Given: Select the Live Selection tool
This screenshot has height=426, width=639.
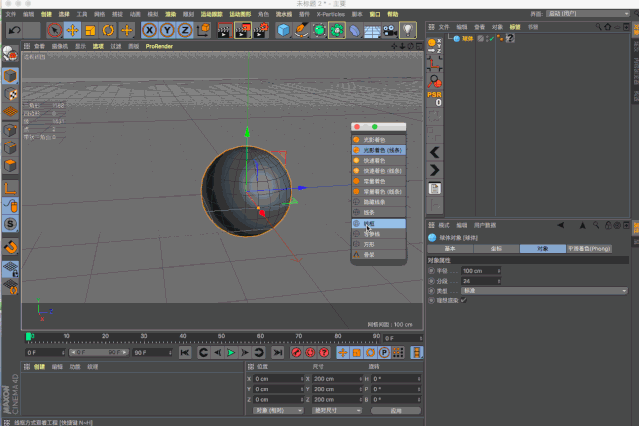Looking at the screenshot, I should 55,30.
